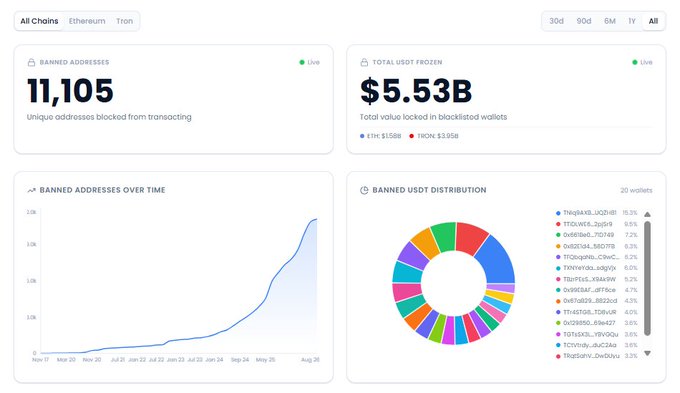Screen dimensions: 680x393
Task: Click the 9.5% share for TTiDLWE6 wallet
Action: (631, 224)
